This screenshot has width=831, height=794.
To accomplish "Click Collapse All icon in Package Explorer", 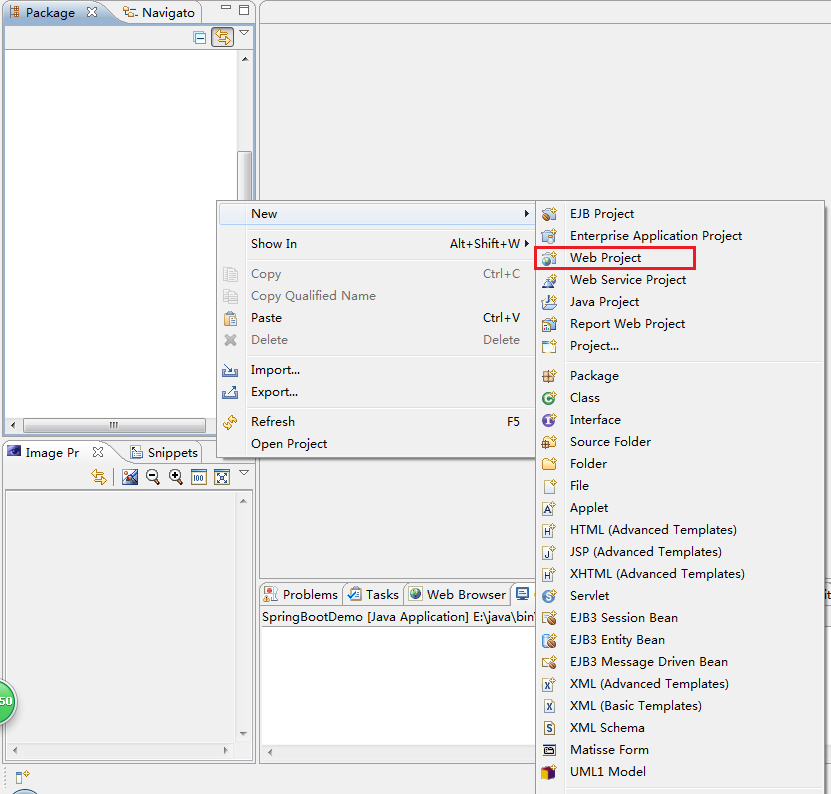I will pos(200,37).
